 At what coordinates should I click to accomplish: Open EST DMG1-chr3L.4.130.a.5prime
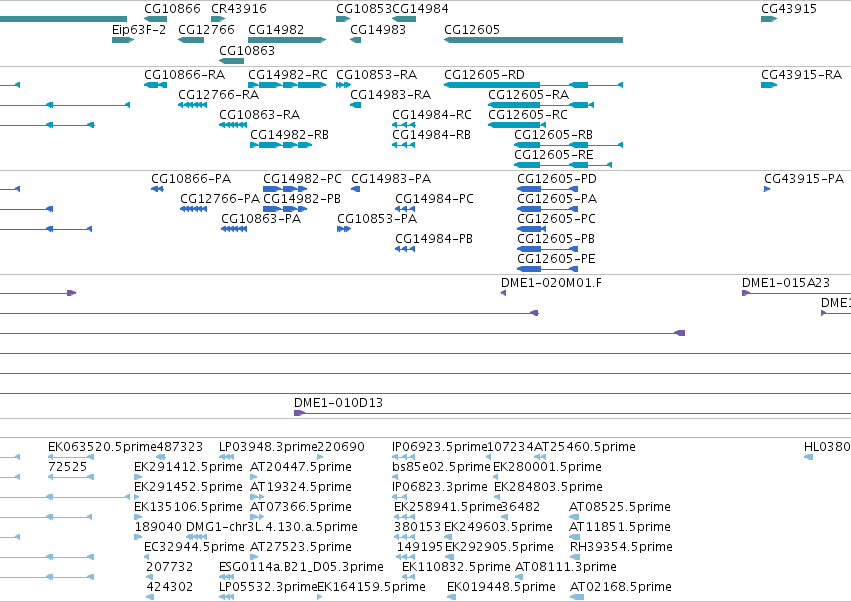click(x=272, y=527)
